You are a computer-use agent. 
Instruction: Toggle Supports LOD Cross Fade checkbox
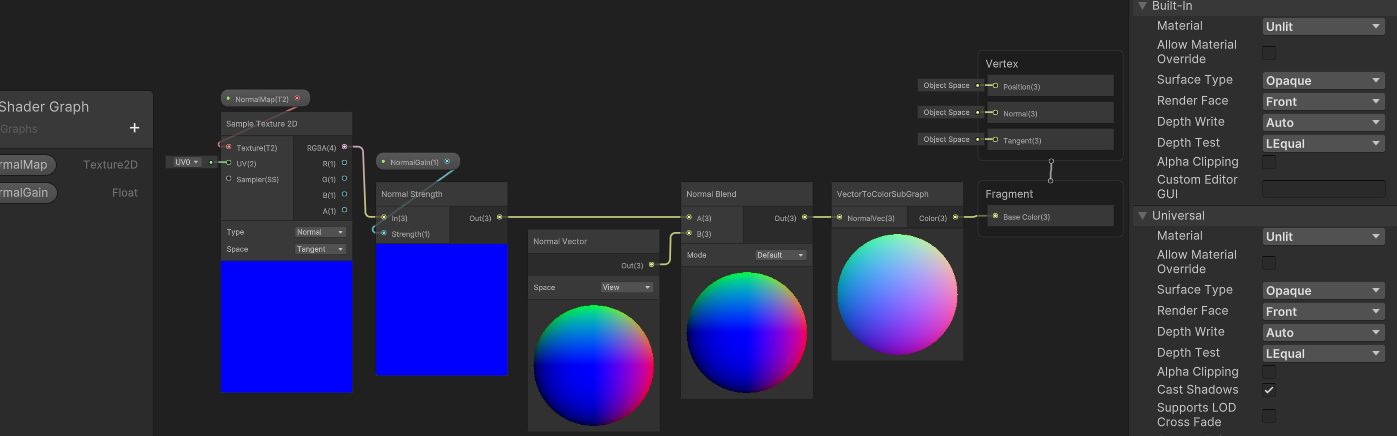coord(1269,415)
